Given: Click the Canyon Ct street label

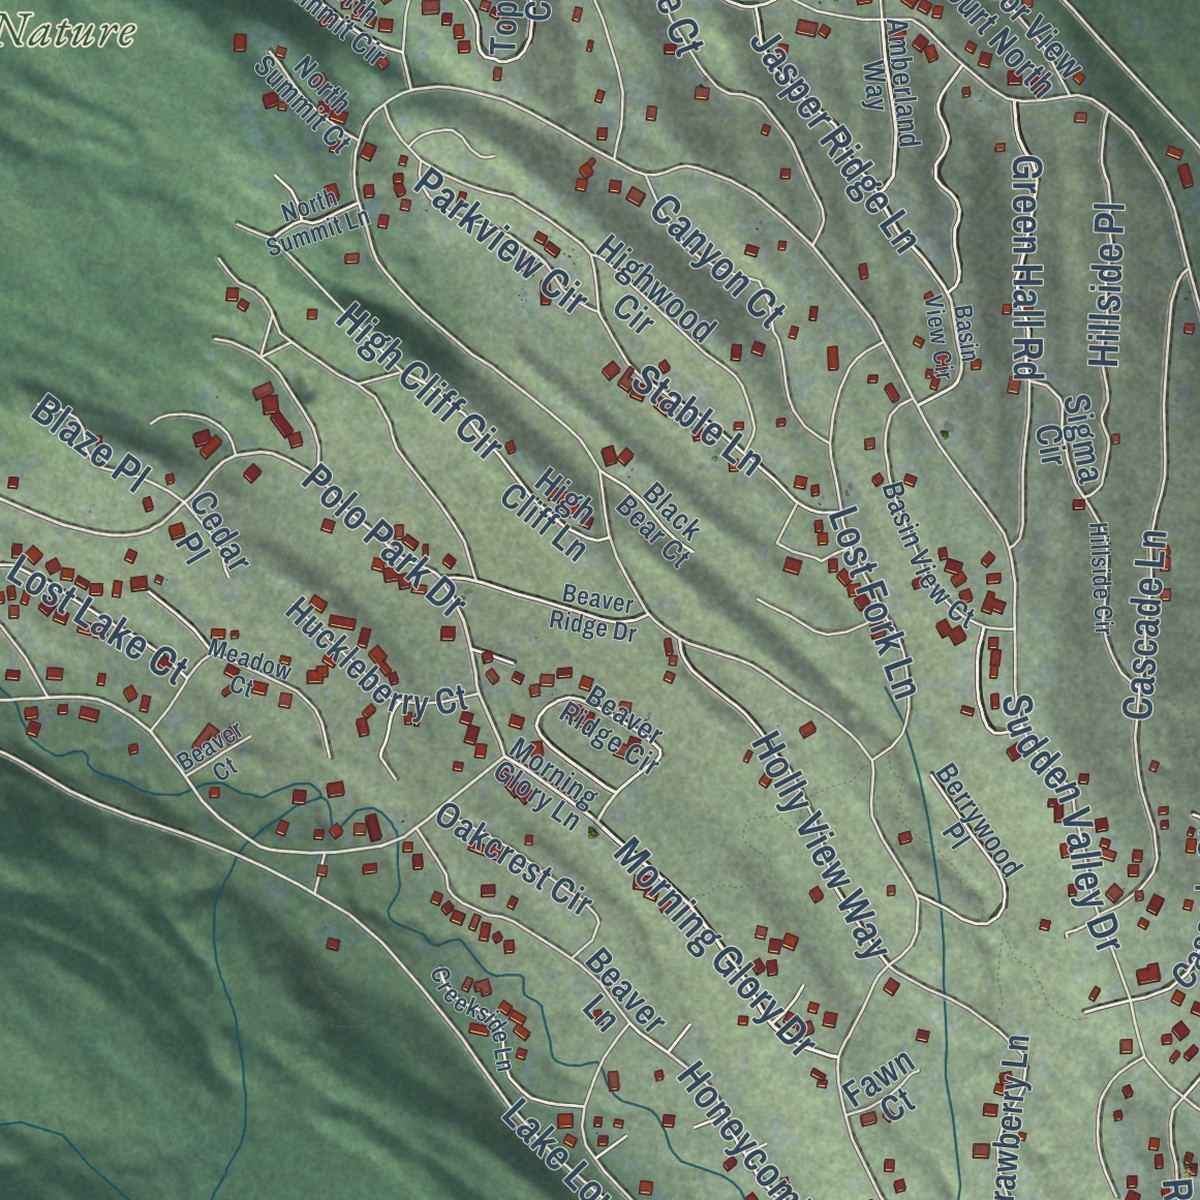Looking at the screenshot, I should click(x=716, y=262).
